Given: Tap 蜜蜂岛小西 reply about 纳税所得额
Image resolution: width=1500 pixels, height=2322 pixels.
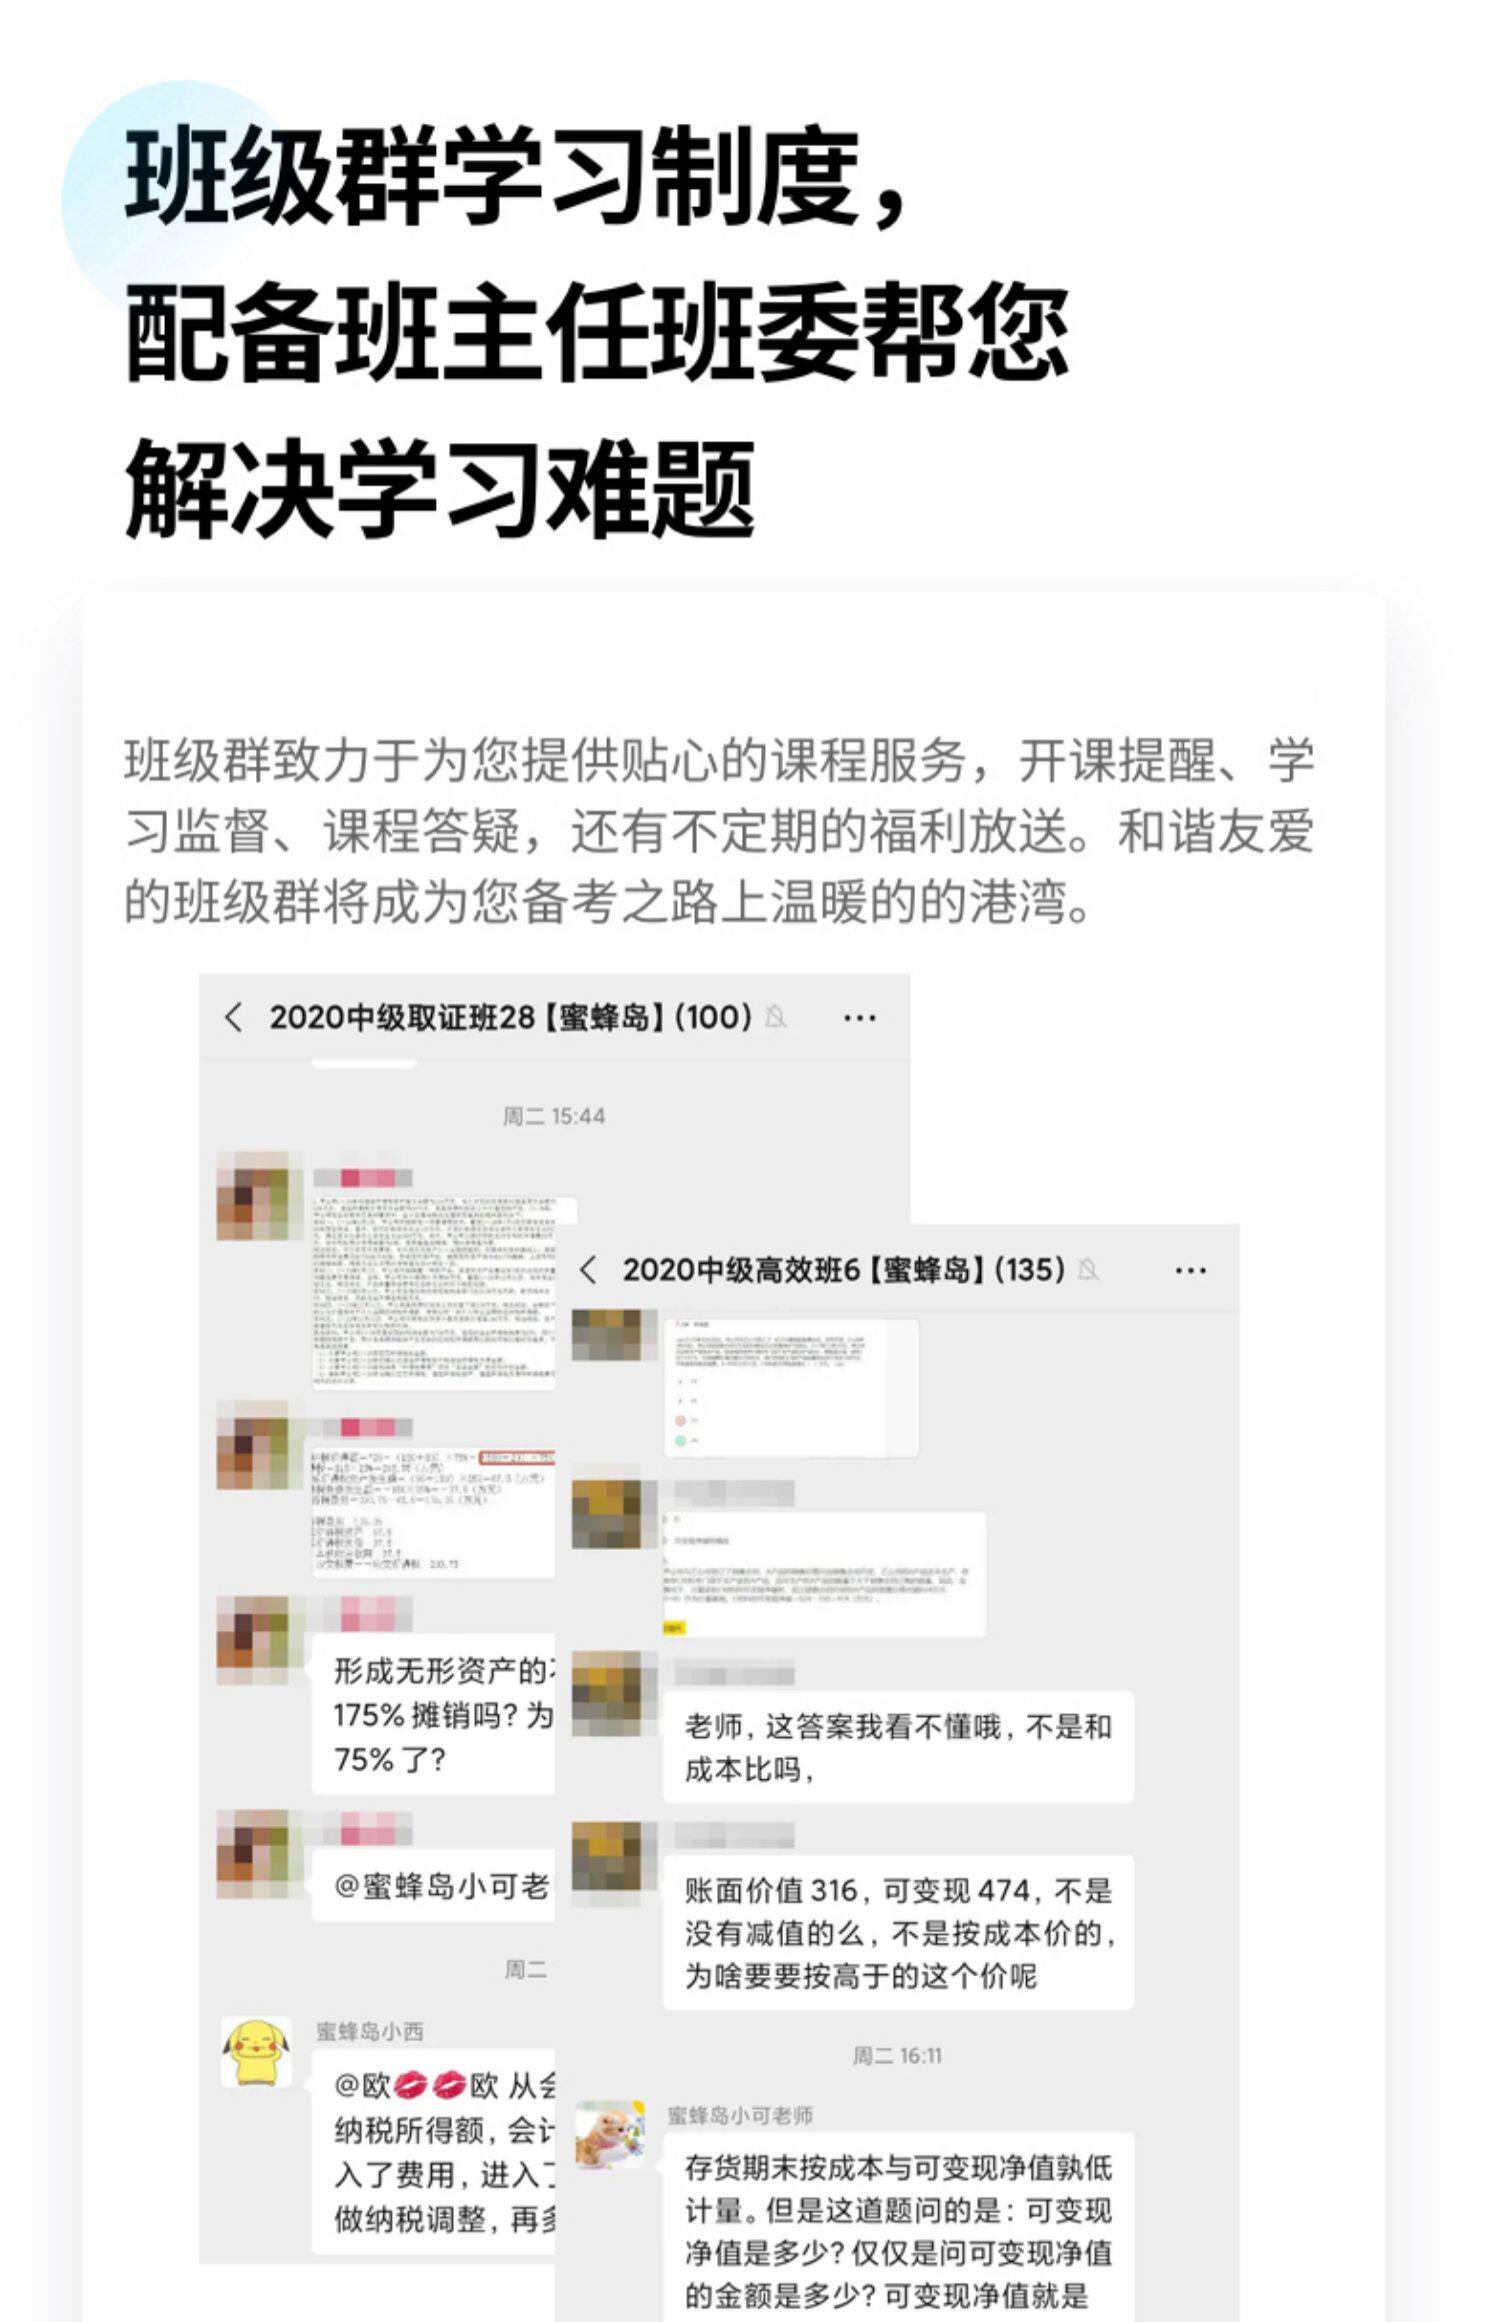Looking at the screenshot, I should [x=434, y=2151].
